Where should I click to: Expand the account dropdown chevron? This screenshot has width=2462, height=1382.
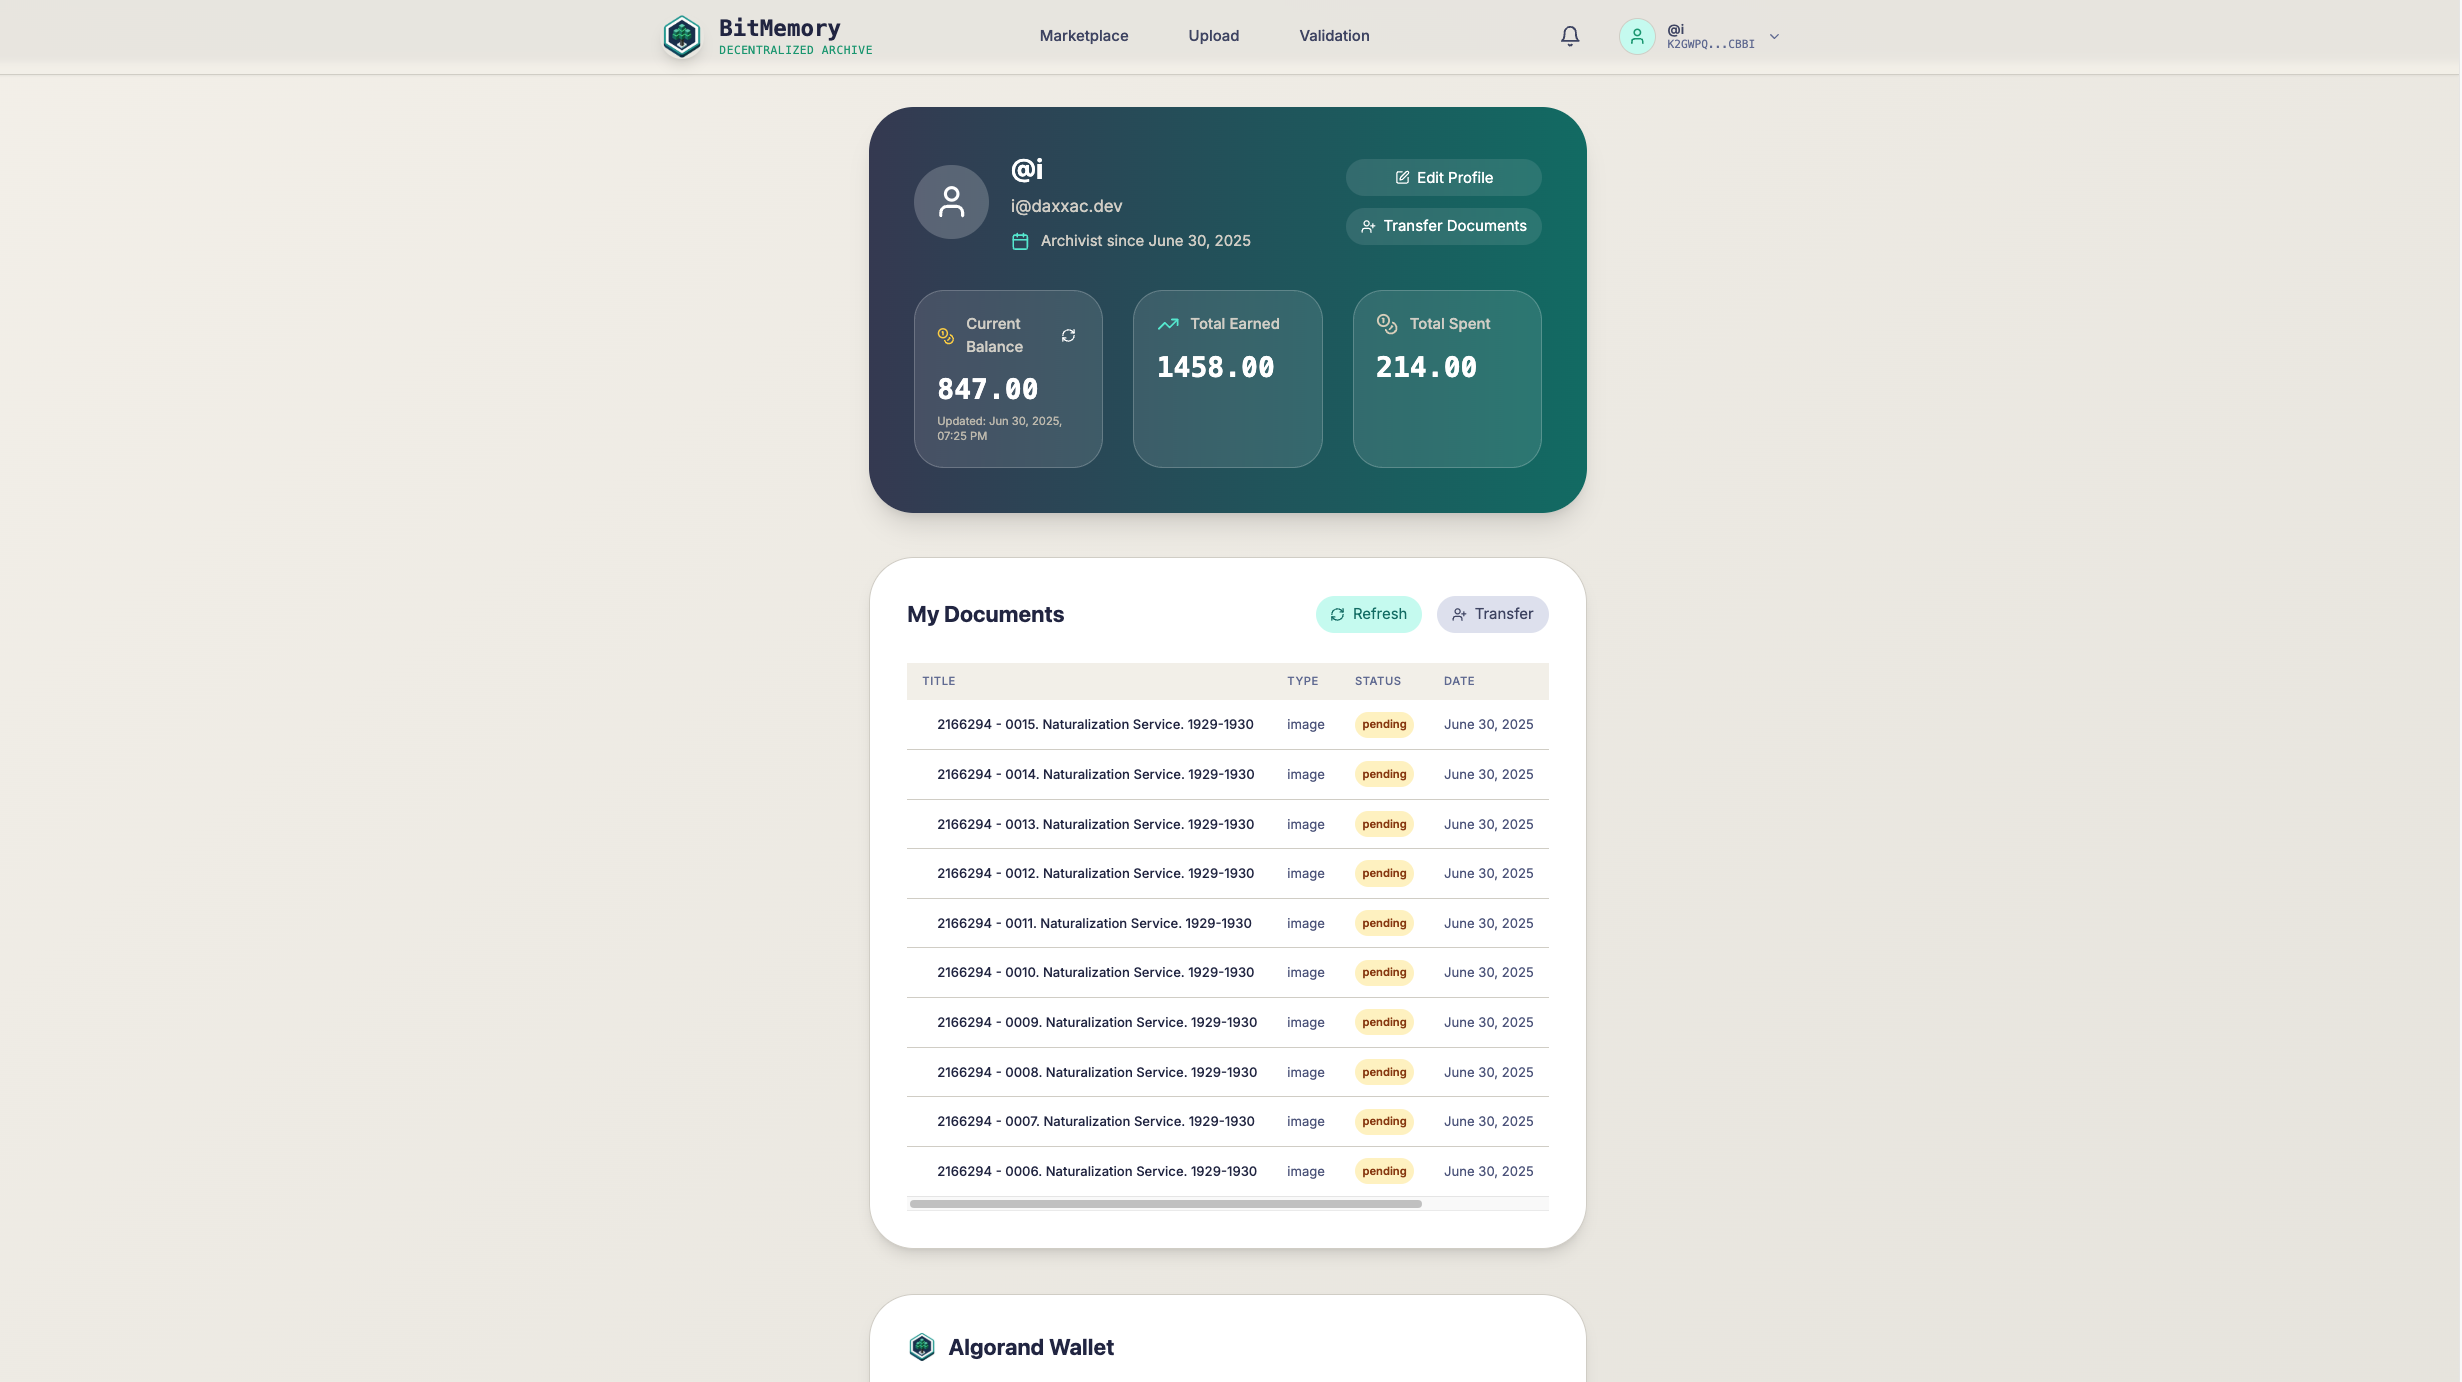coord(1774,37)
